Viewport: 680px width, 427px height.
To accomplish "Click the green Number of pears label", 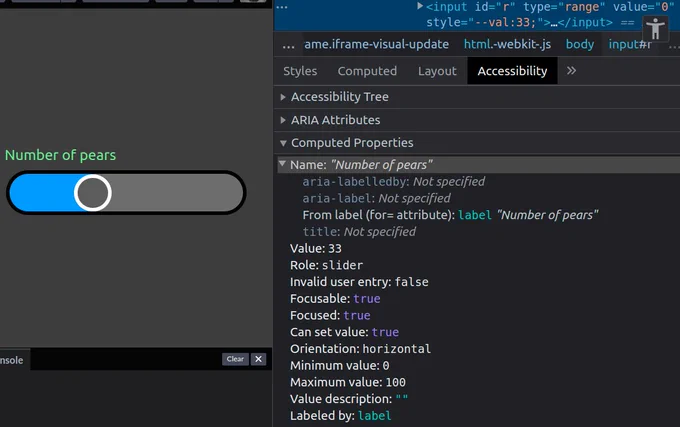I will click(60, 155).
